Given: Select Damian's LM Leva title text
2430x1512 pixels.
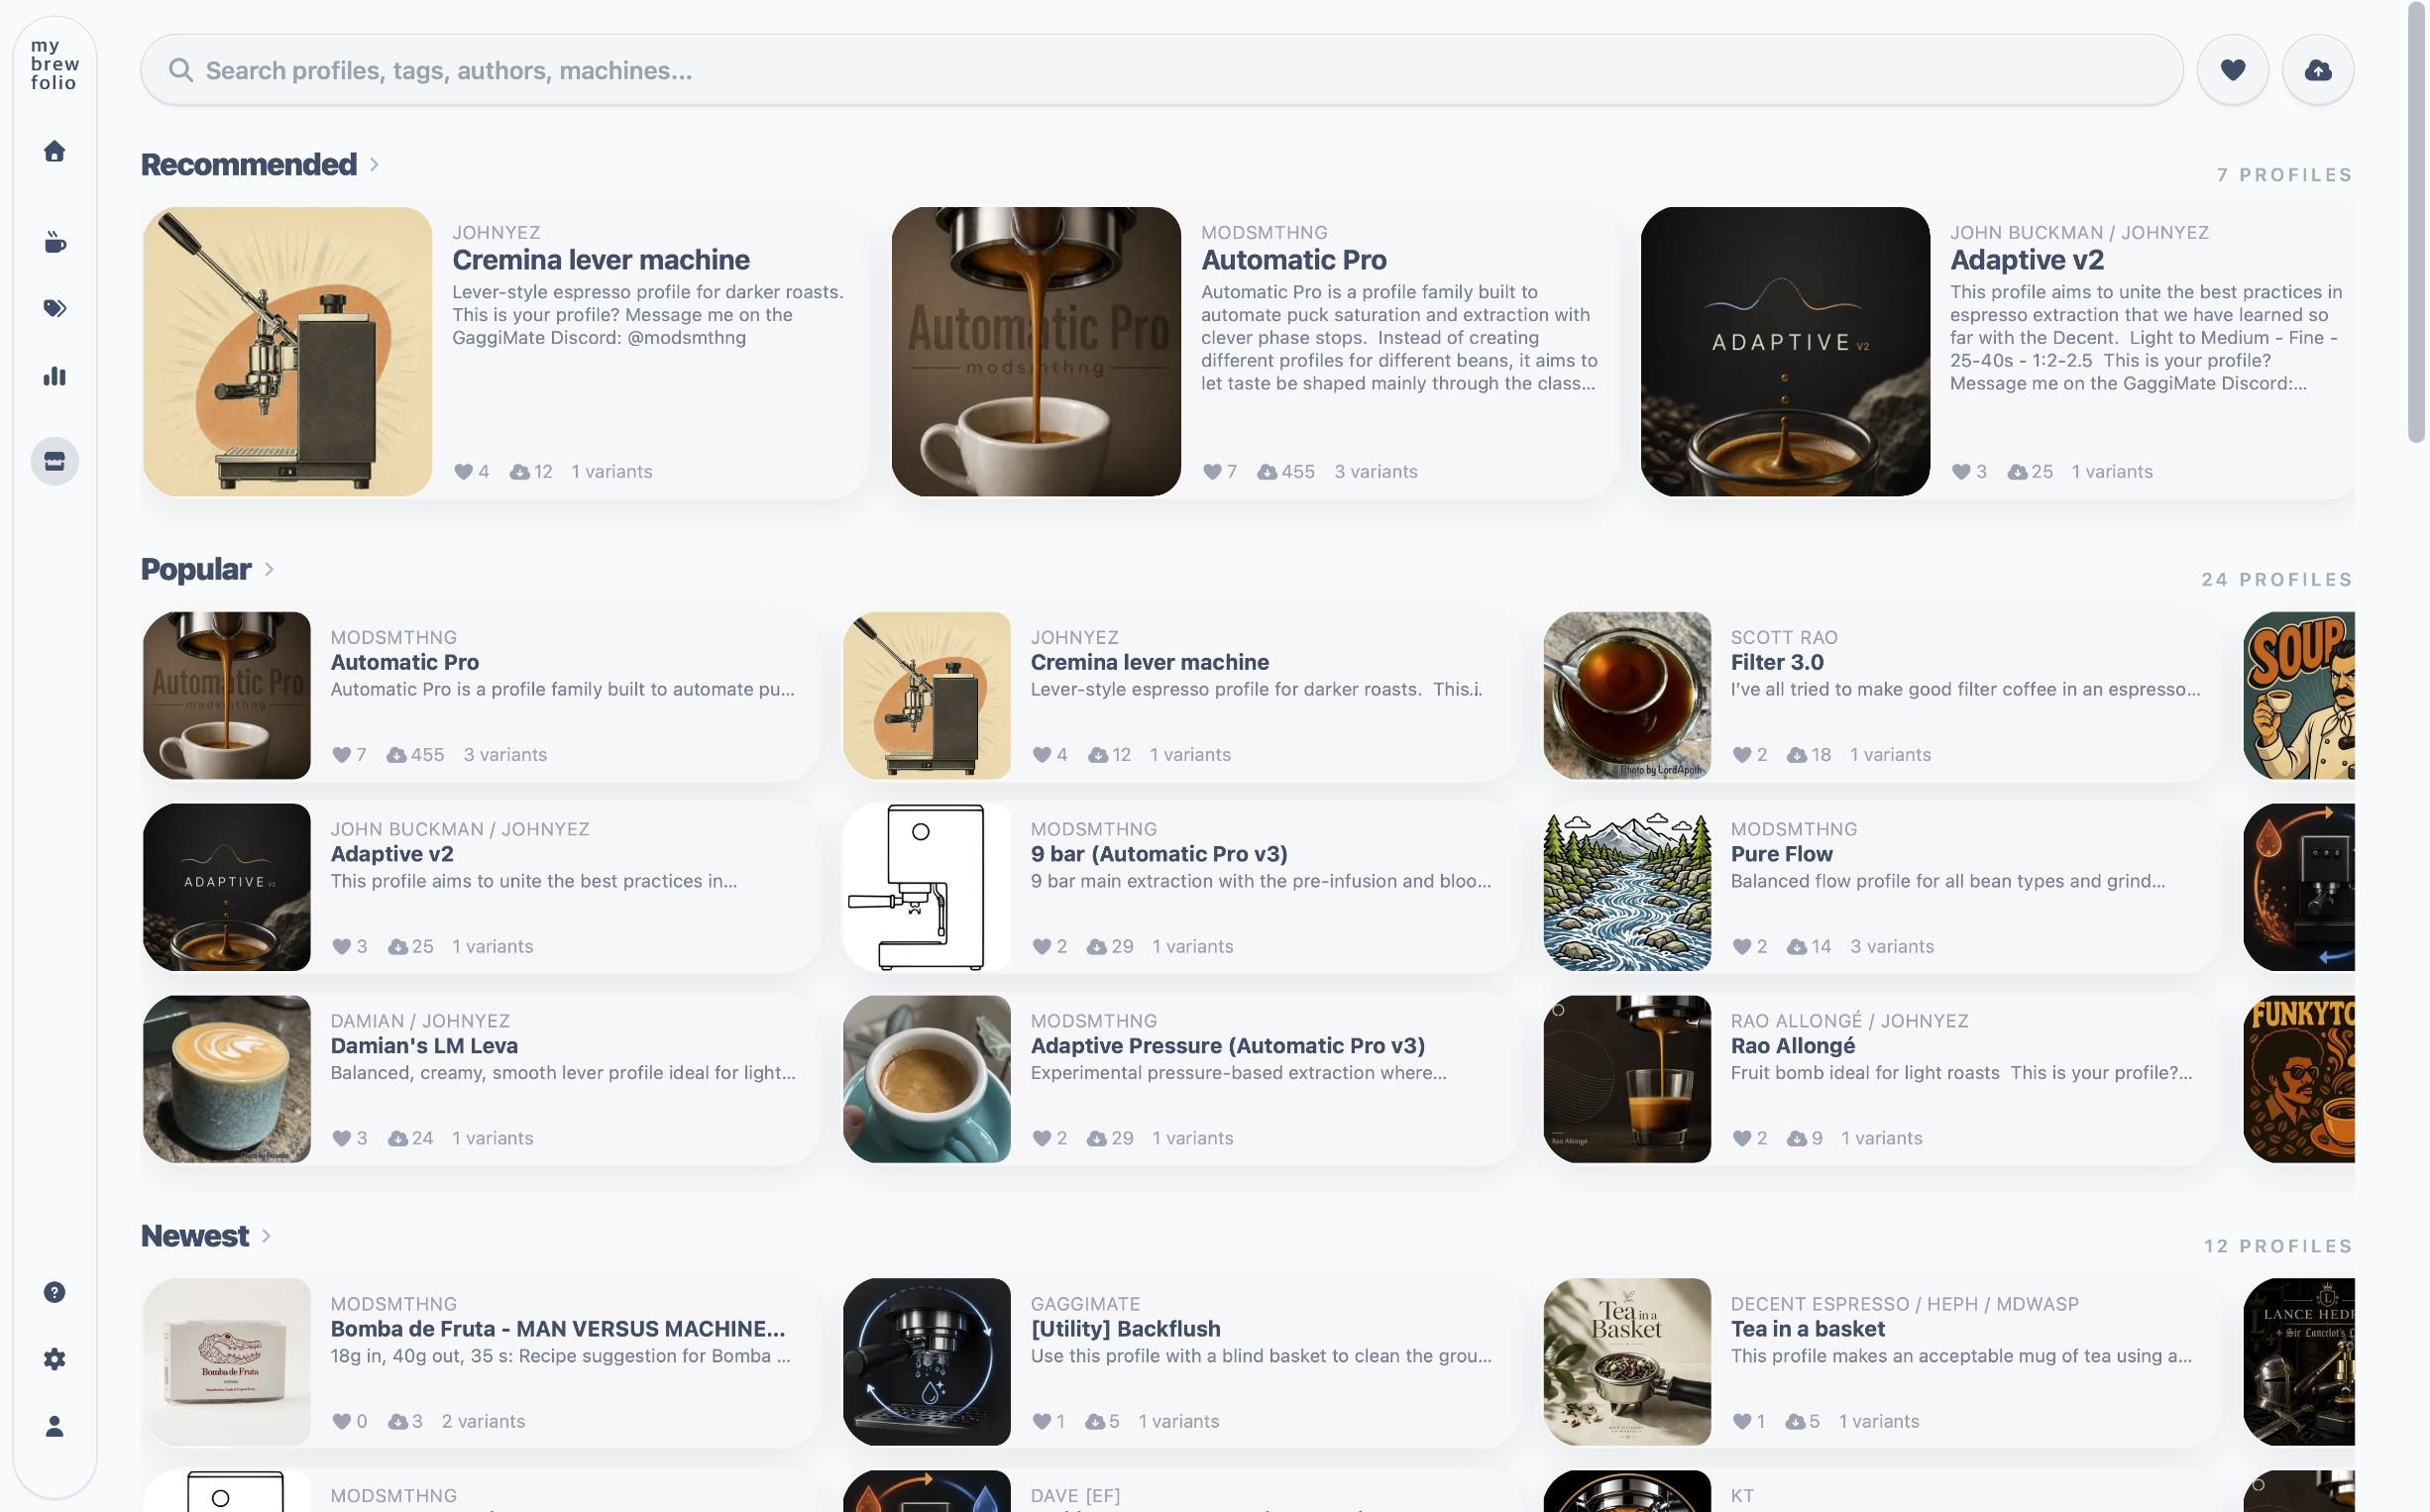Looking at the screenshot, I should click(x=424, y=1046).
